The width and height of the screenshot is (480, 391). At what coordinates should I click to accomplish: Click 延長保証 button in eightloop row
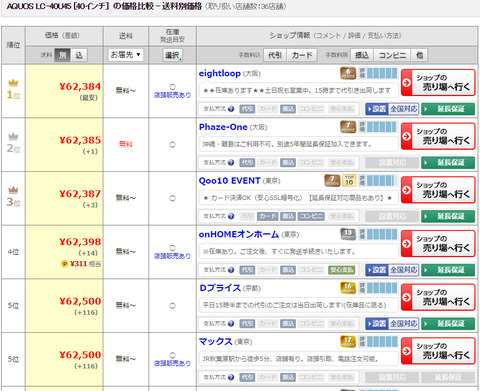448,109
